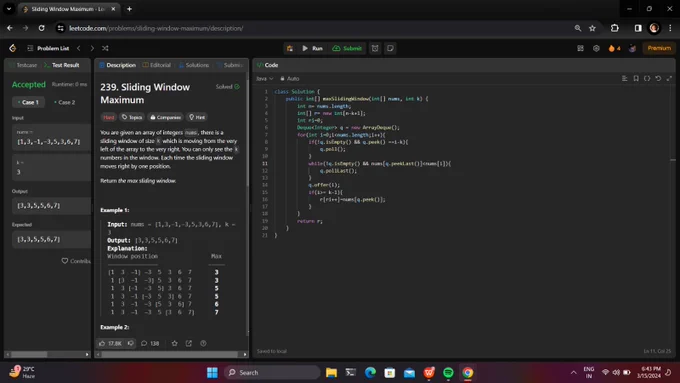This screenshot has width=680, height=383.
Task: Run the code
Action: [312, 48]
